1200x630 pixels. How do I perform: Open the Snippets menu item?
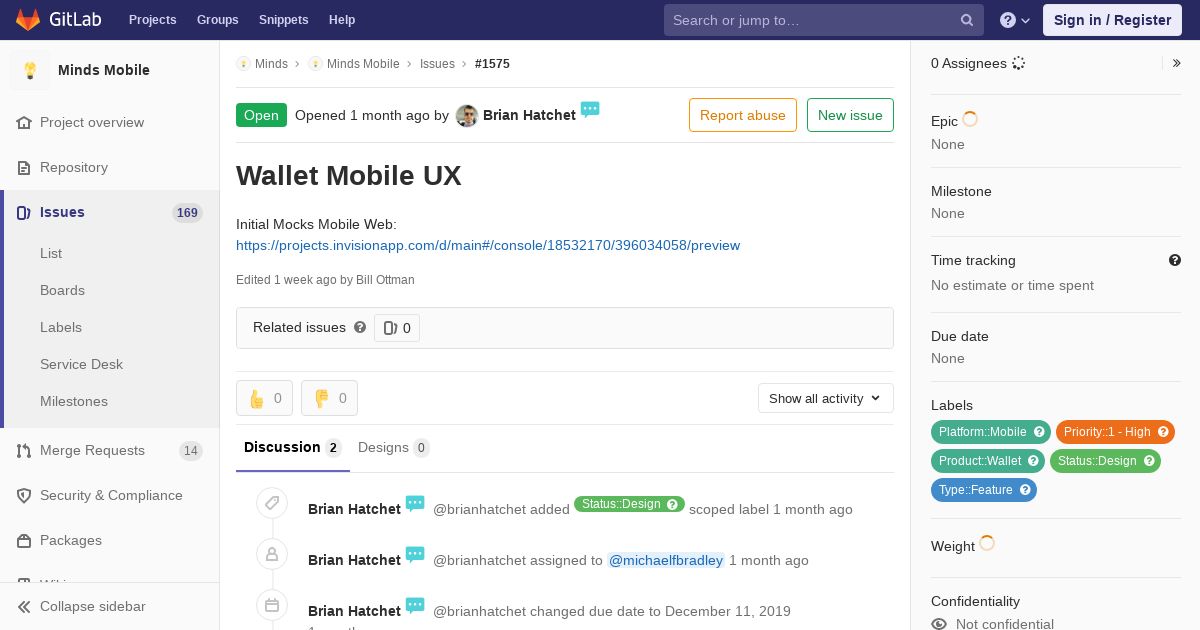(x=284, y=20)
